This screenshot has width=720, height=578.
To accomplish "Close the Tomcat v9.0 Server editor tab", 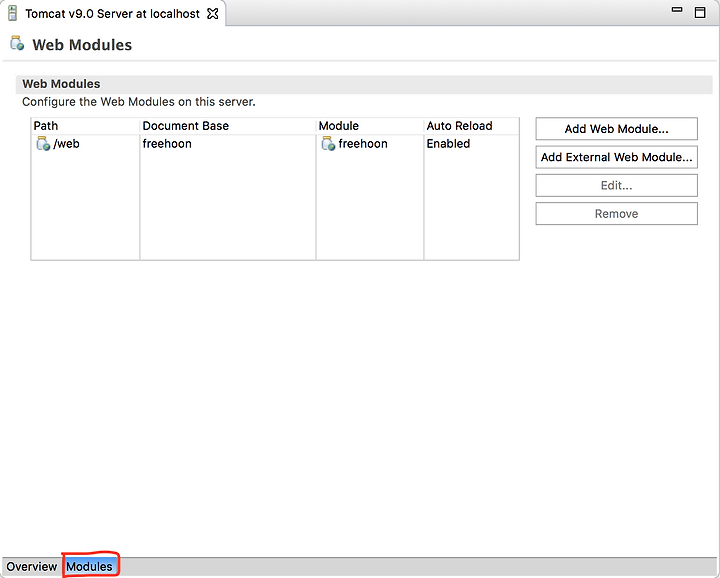I will pyautogui.click(x=213, y=14).
